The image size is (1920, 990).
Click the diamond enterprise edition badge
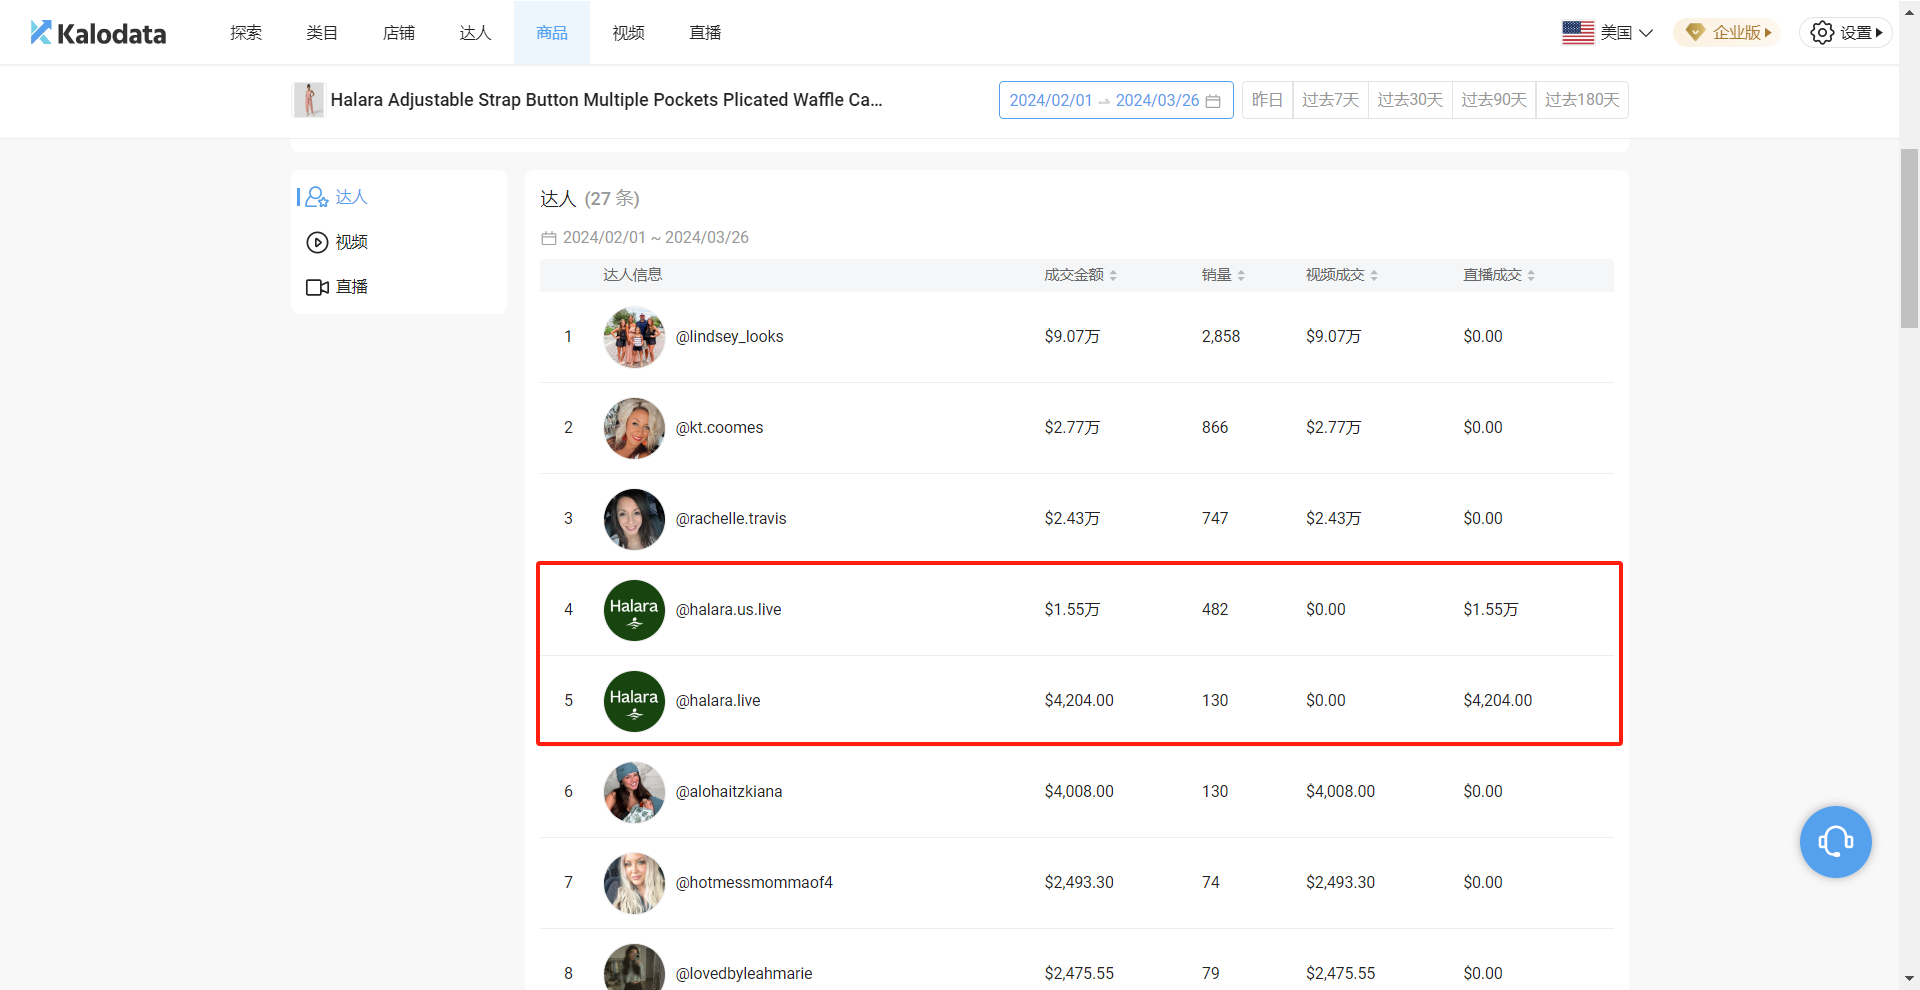click(x=1695, y=33)
